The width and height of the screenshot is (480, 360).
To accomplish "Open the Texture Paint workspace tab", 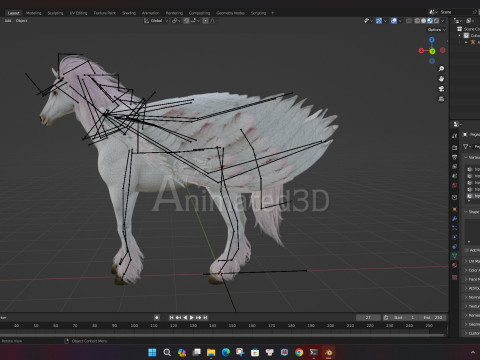I will pos(105,13).
